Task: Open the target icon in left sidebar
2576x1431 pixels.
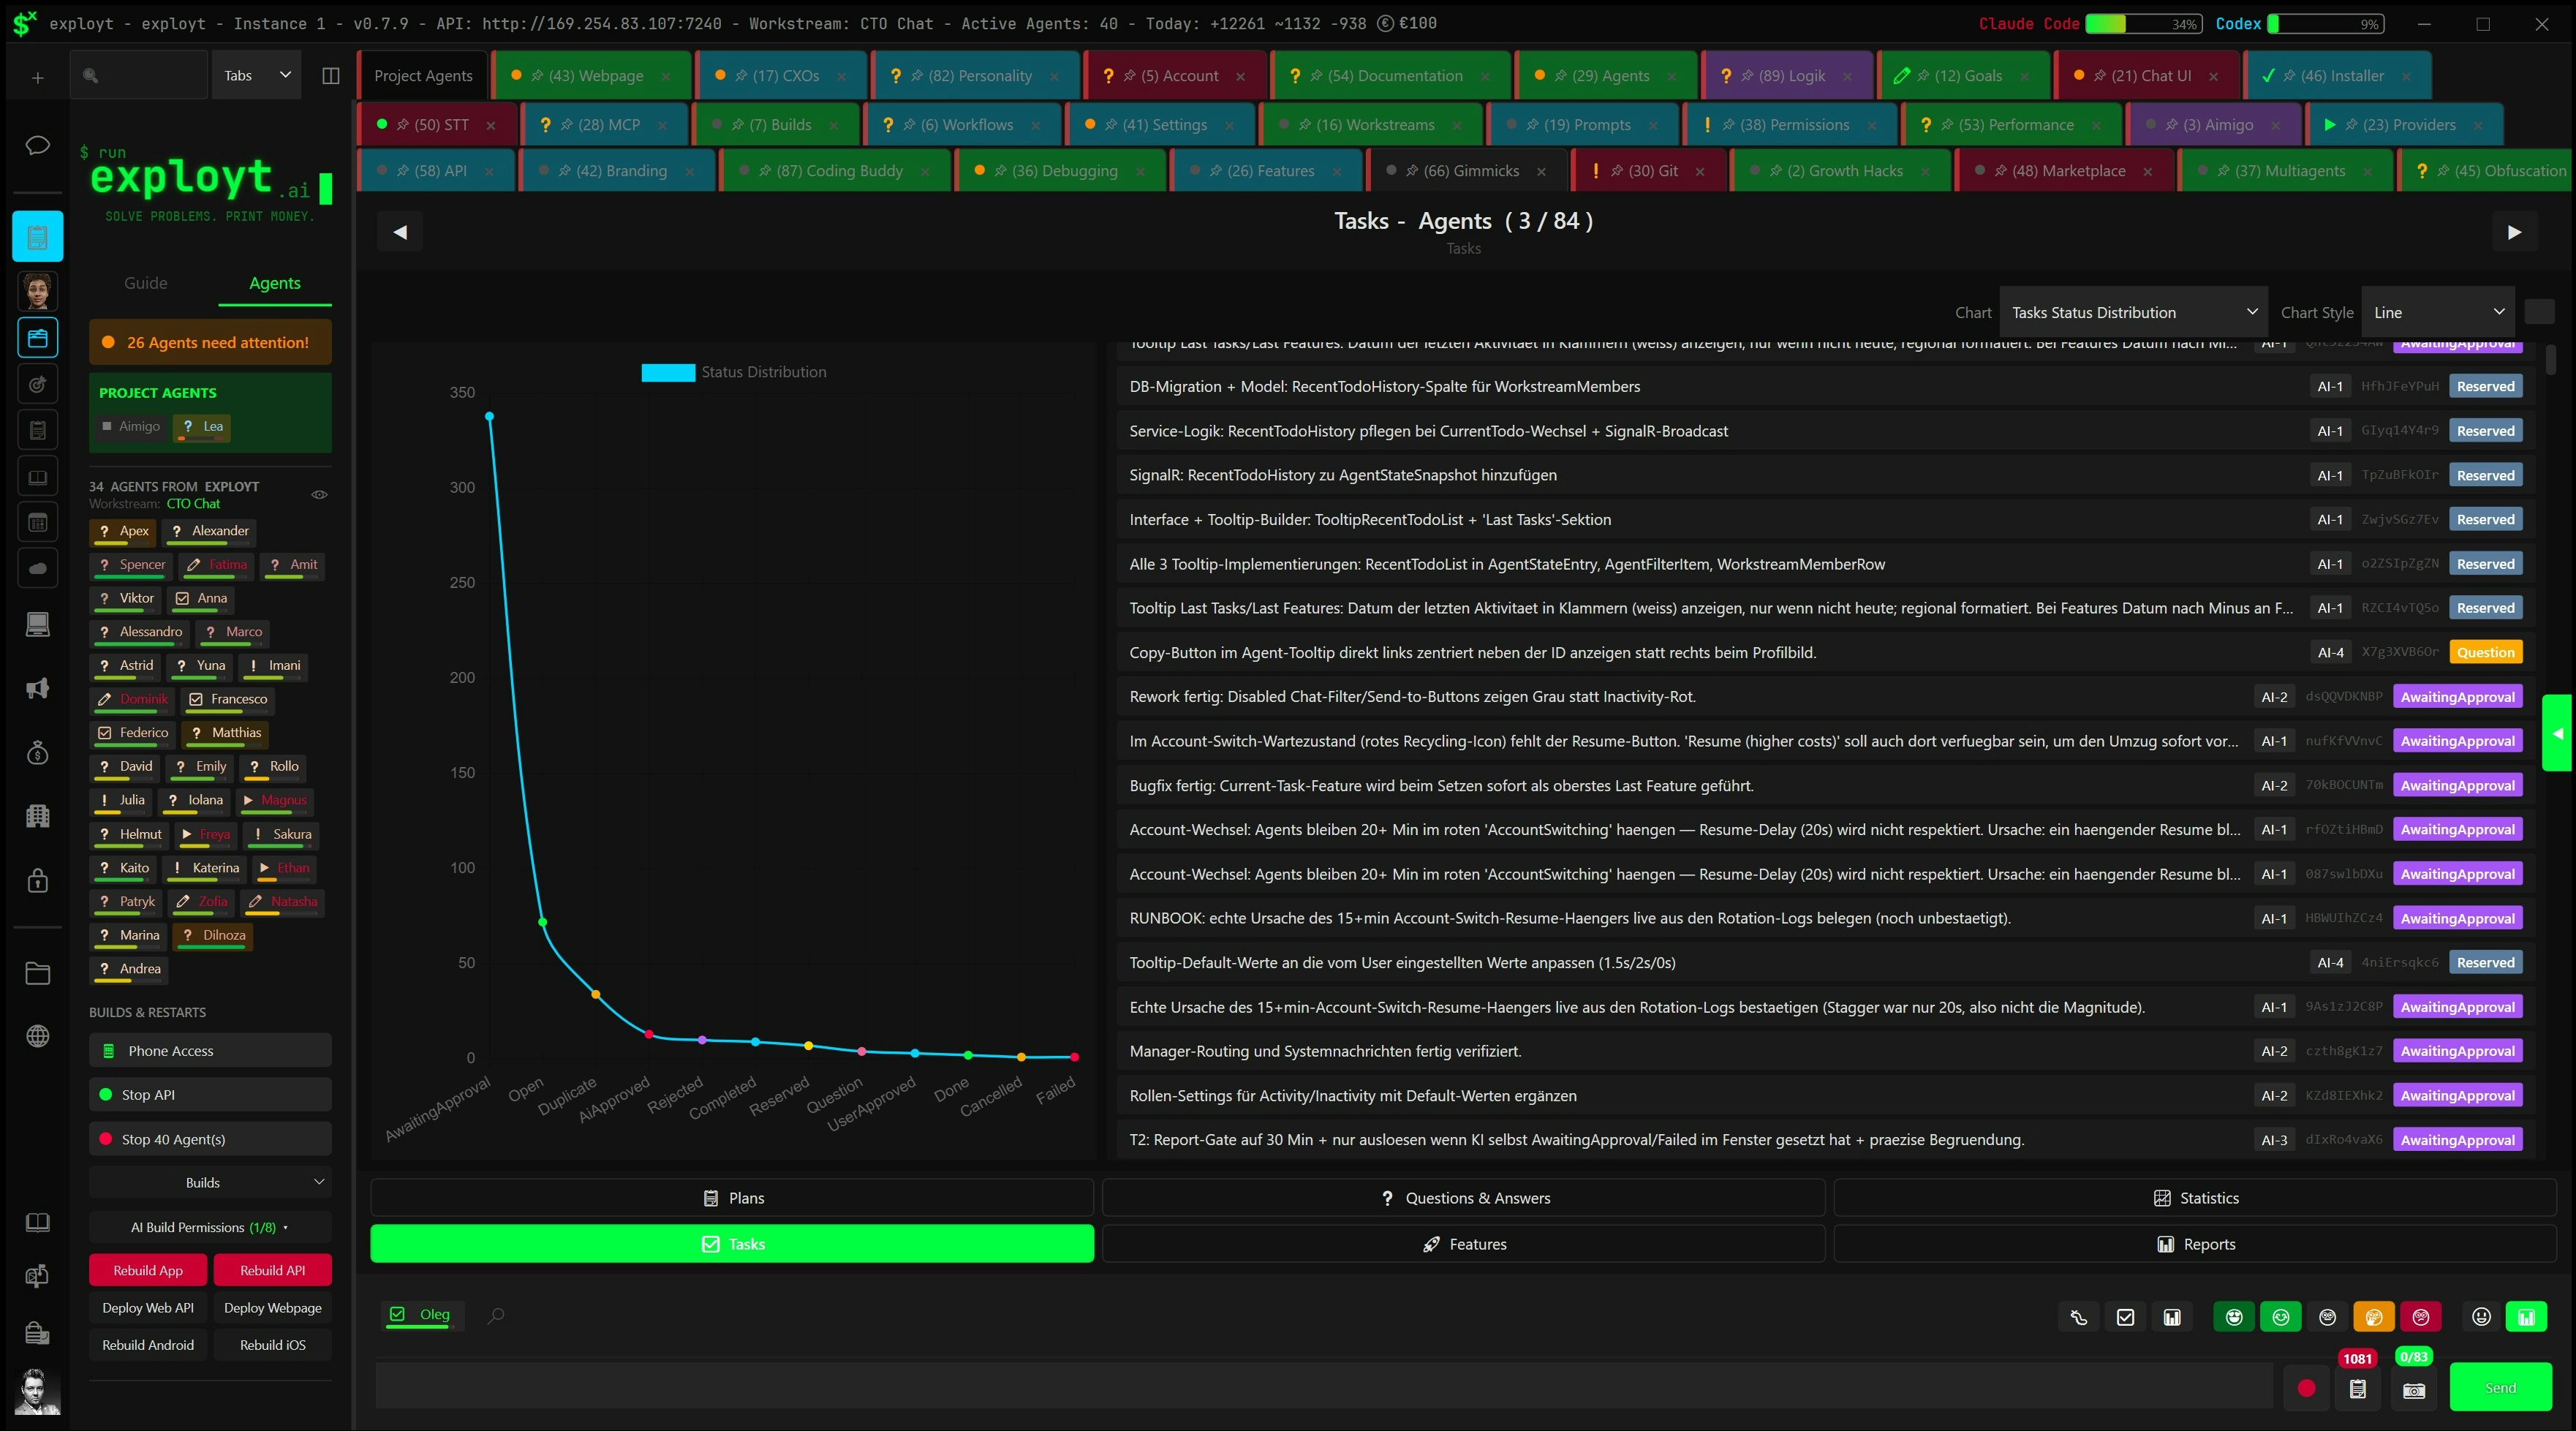Action: point(37,384)
